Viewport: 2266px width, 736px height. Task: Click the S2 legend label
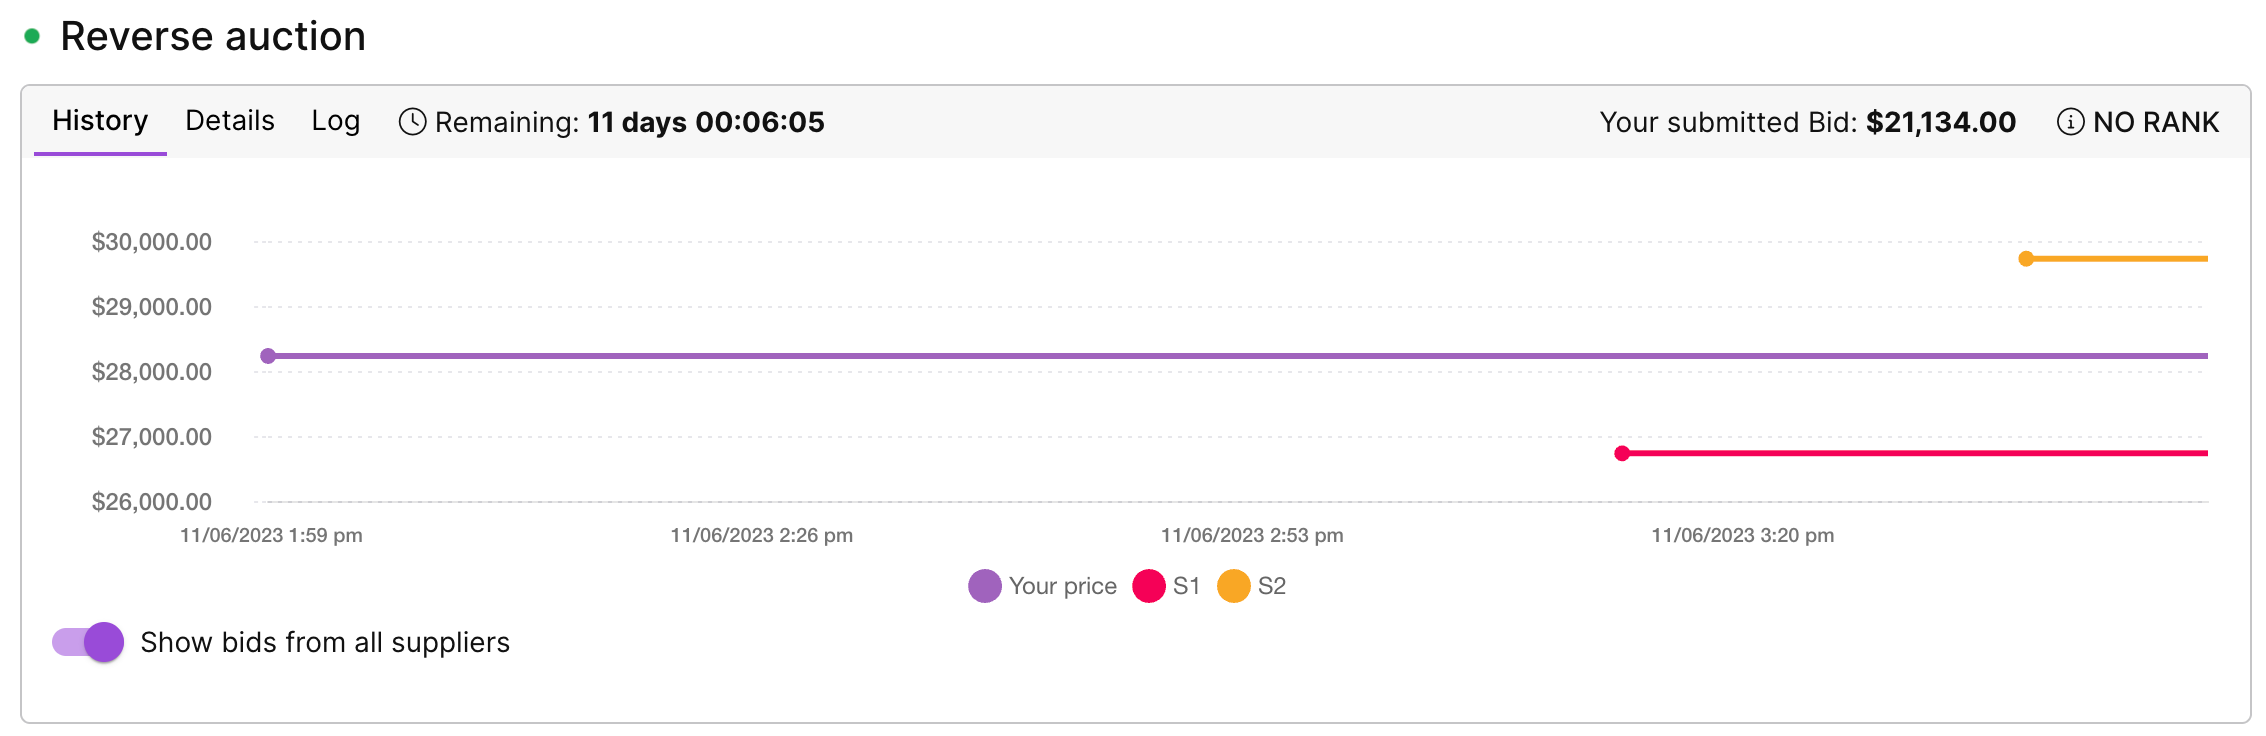point(1271,586)
